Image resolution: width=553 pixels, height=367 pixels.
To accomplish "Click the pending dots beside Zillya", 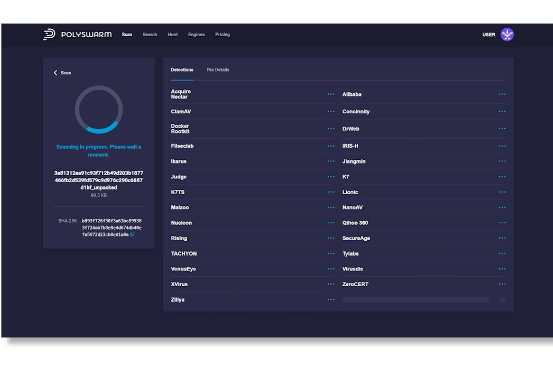I will click(331, 300).
